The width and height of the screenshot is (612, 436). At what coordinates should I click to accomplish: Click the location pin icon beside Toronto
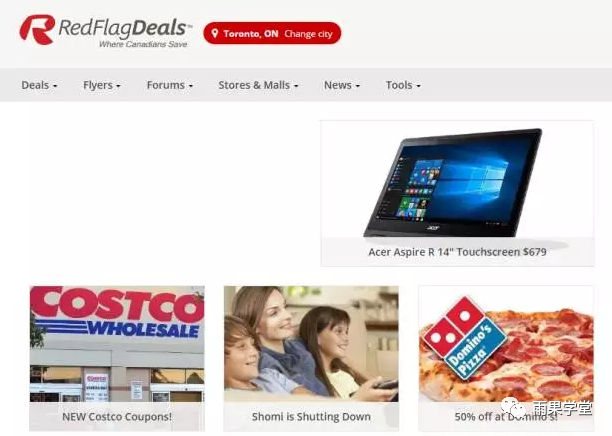tap(215, 33)
